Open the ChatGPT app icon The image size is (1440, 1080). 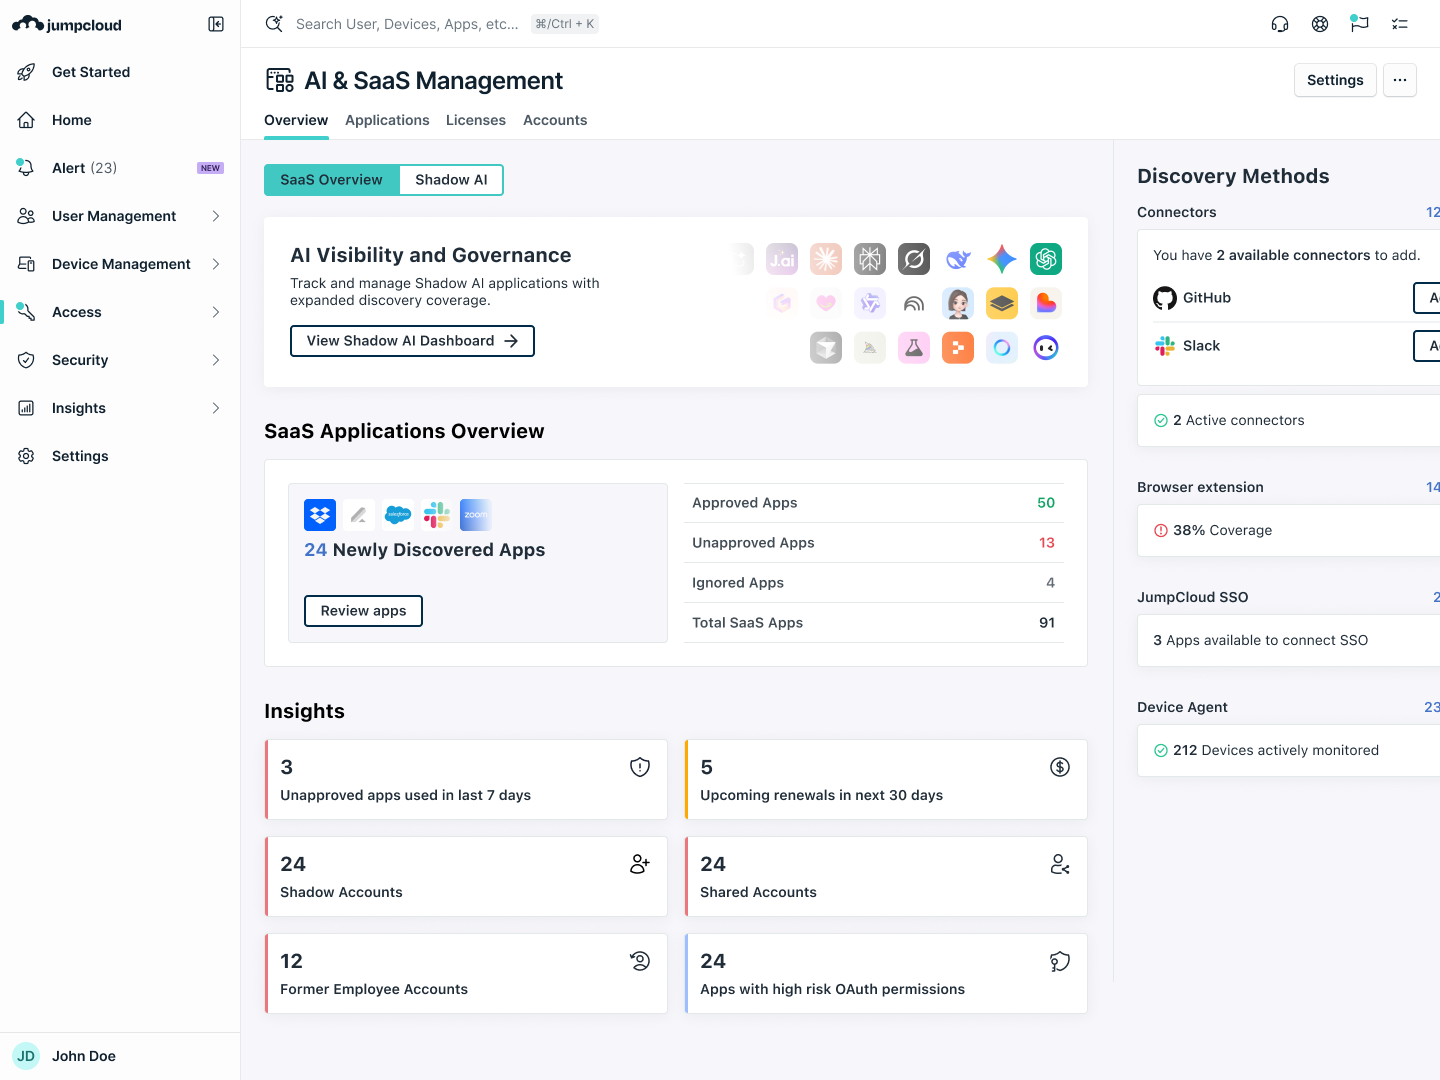[x=1046, y=259]
